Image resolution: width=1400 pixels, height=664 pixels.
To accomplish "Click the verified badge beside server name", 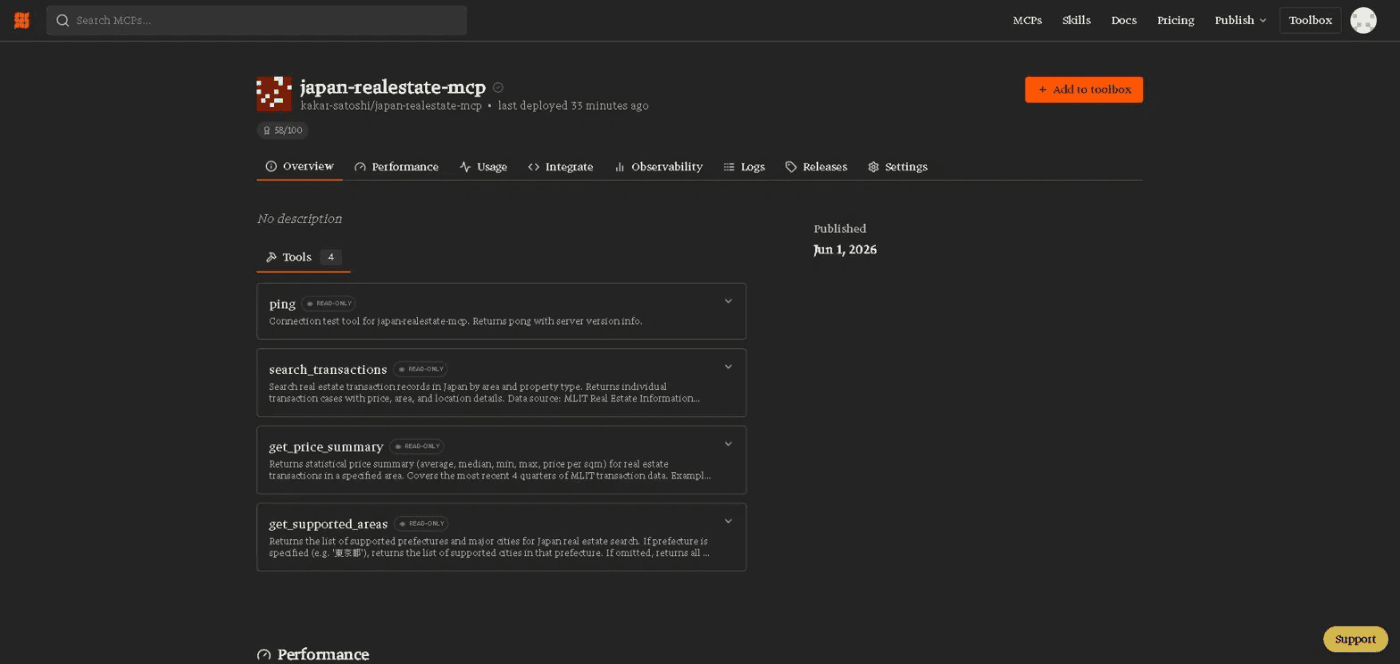I will tap(498, 88).
